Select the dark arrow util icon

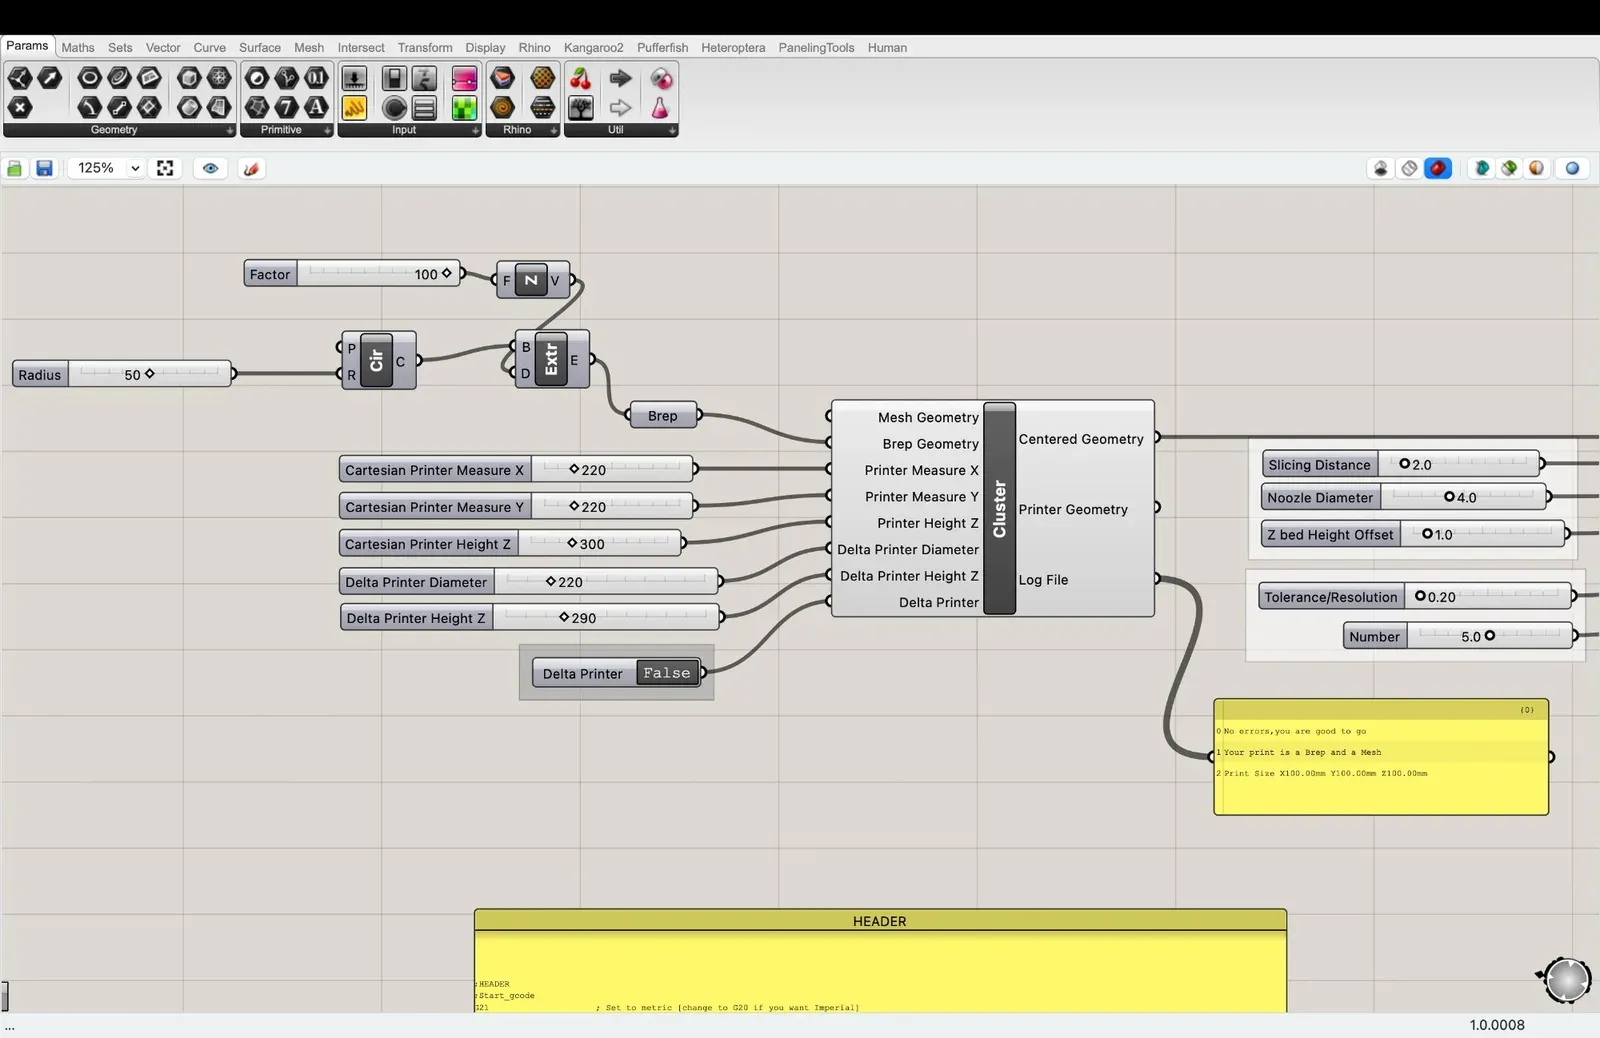(620, 78)
